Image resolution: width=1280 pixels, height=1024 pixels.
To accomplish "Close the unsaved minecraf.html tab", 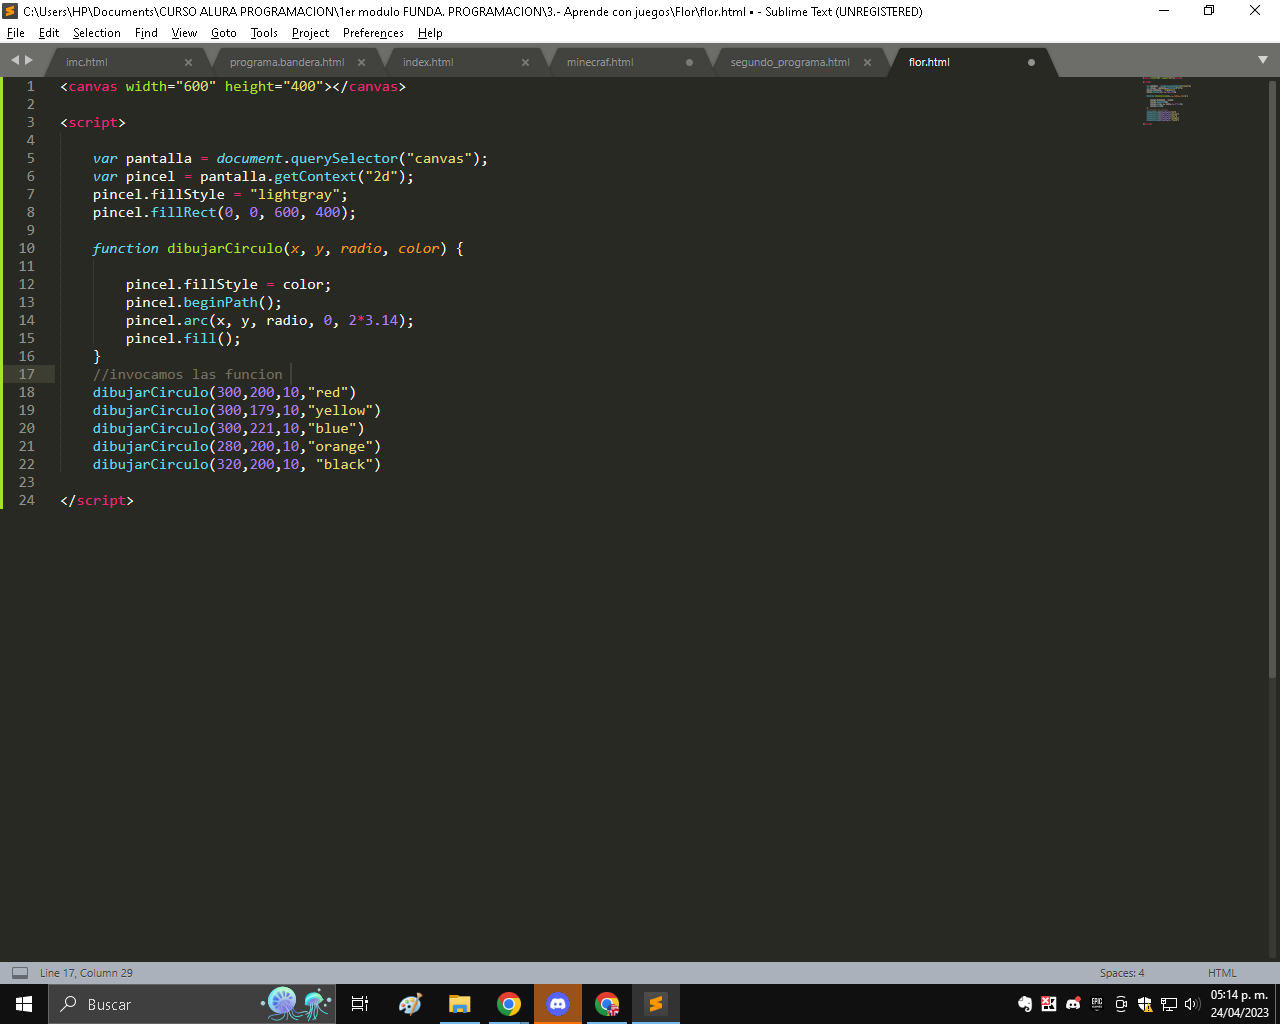I will [689, 62].
